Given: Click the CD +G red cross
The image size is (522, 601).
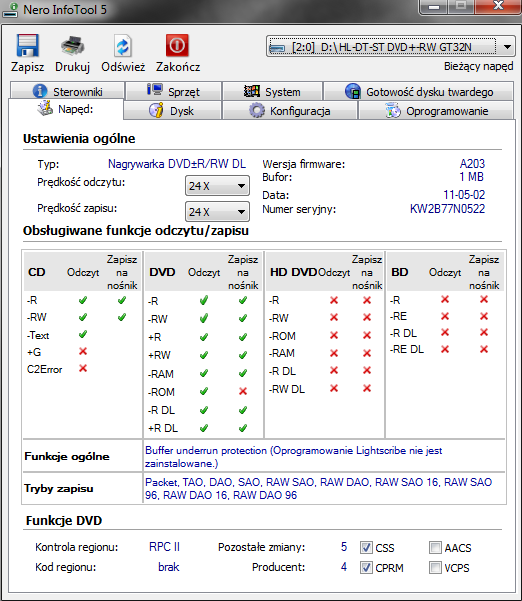Looking at the screenshot, I should (83, 351).
